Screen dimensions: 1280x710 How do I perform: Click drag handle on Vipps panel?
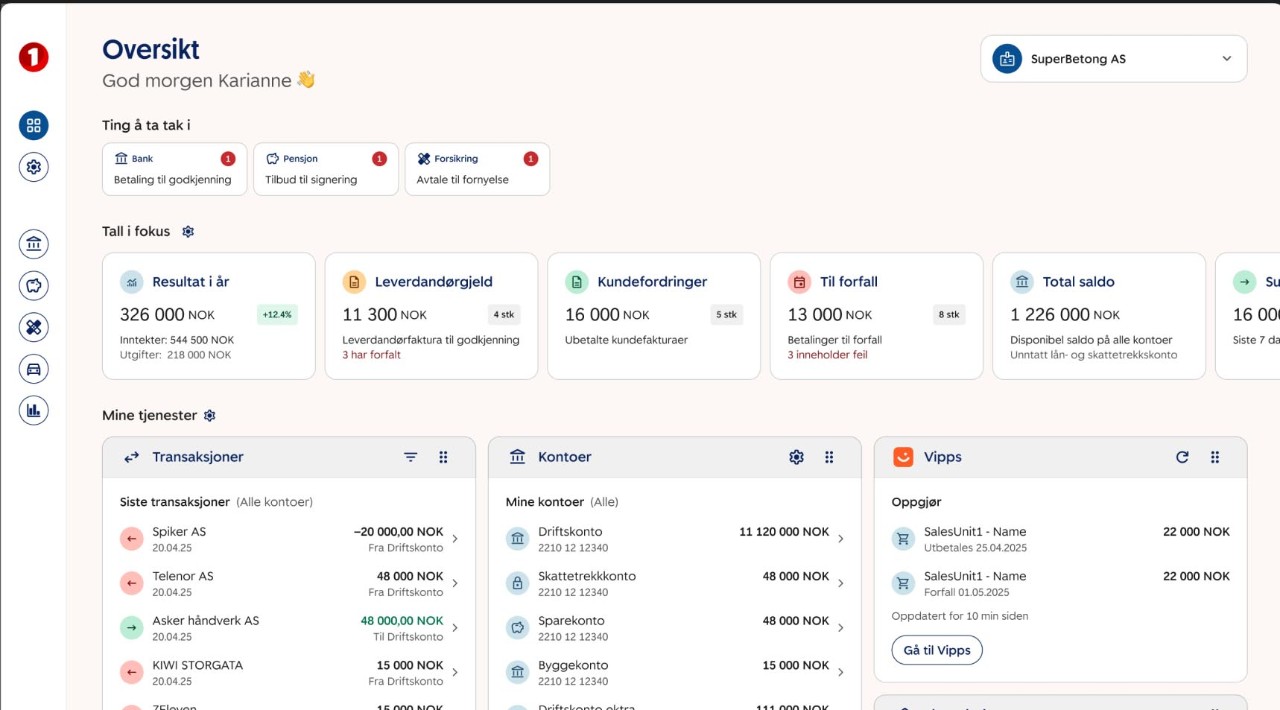click(x=1215, y=457)
